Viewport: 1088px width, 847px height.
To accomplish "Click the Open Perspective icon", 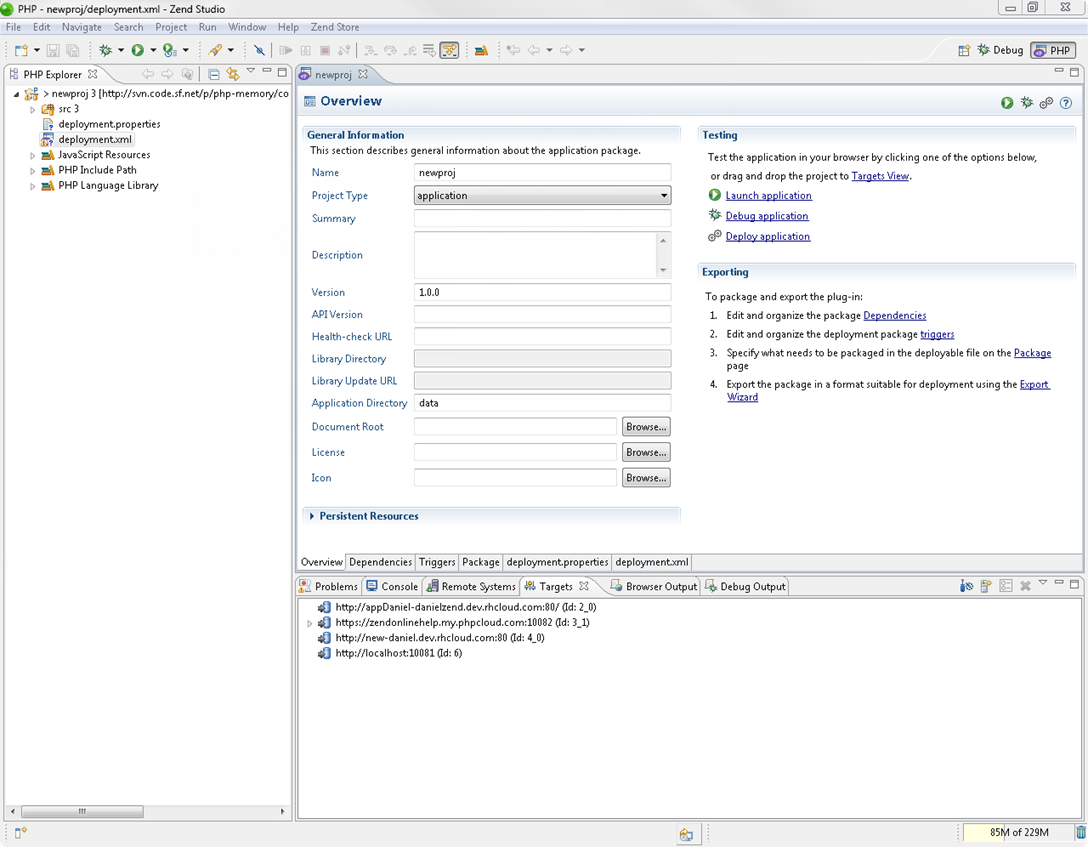I will click(964, 50).
